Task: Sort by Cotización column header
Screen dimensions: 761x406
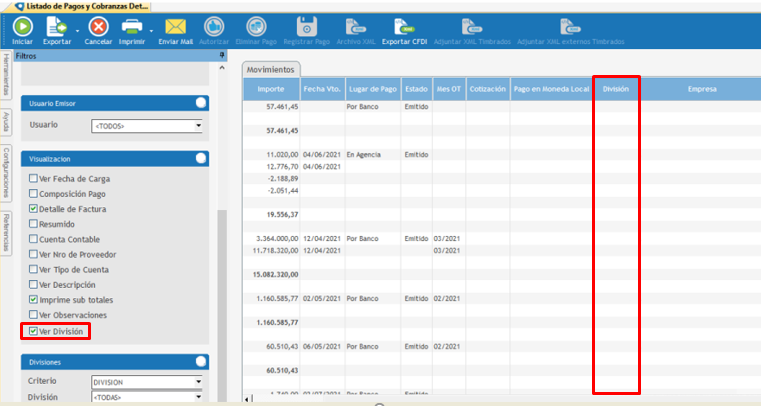Action: 488,89
